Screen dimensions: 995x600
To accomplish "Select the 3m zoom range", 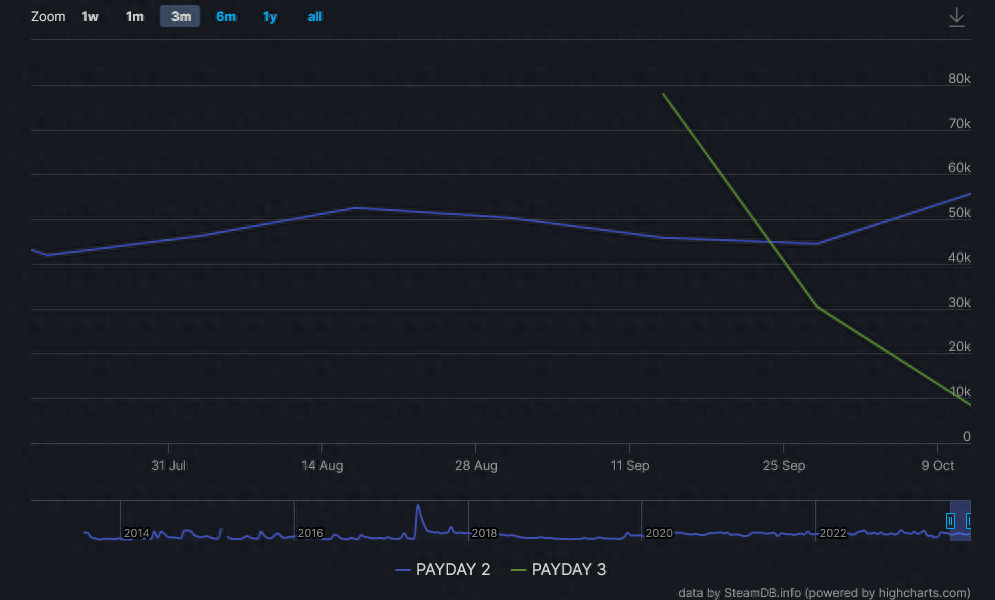I will click(x=180, y=16).
